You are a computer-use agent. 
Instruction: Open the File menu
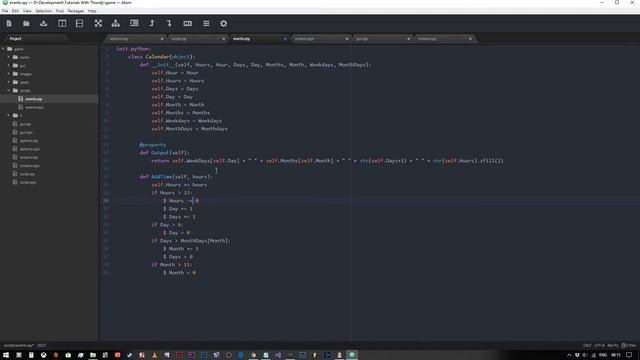point(5,11)
